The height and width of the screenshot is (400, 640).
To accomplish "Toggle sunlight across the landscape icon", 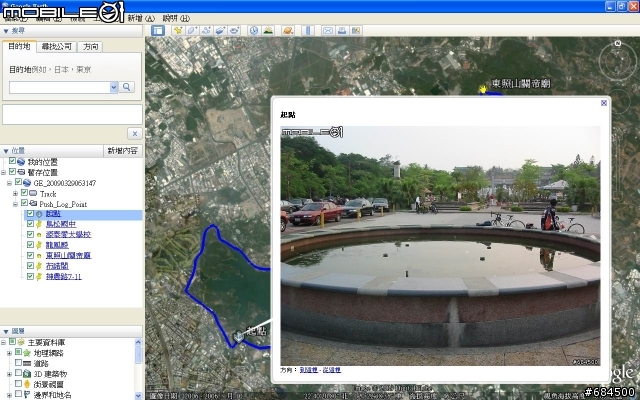I will click(x=268, y=31).
